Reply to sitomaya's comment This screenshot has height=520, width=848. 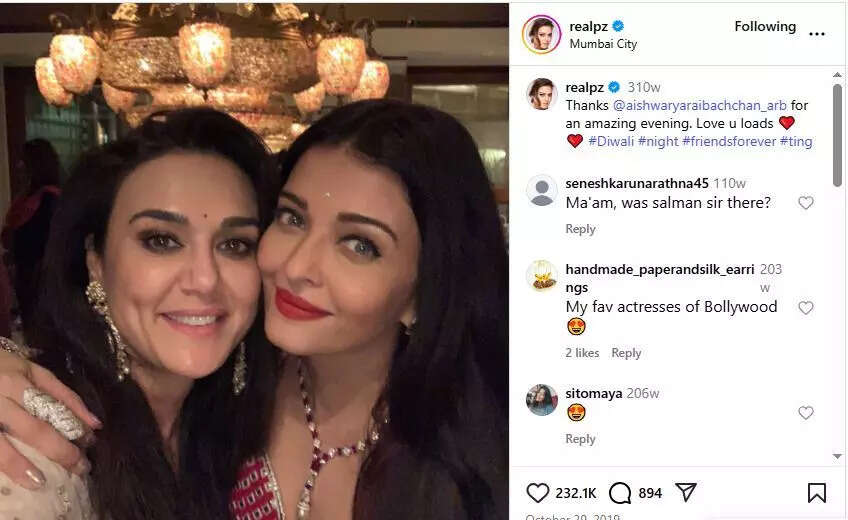(x=580, y=439)
